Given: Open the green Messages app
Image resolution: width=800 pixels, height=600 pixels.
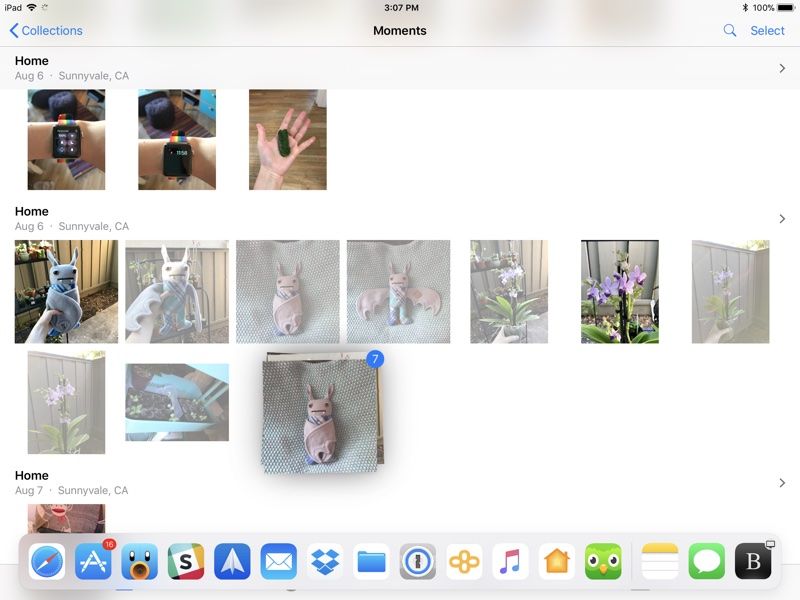Looking at the screenshot, I should [x=707, y=561].
